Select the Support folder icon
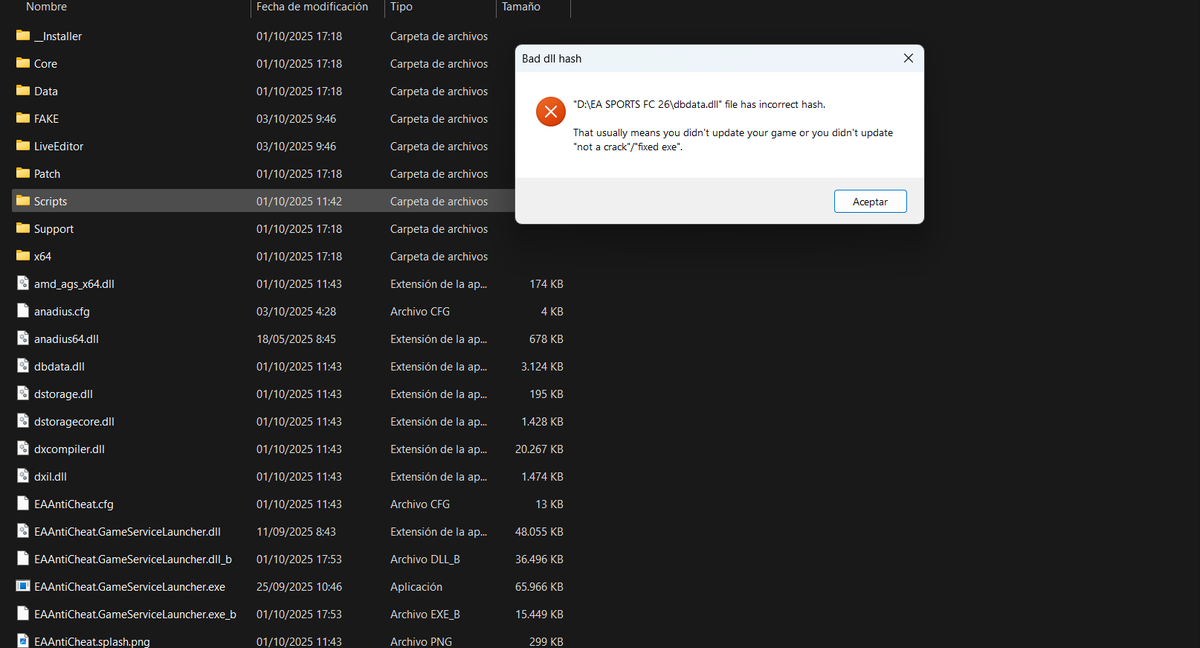Image resolution: width=1200 pixels, height=648 pixels. (x=23, y=229)
